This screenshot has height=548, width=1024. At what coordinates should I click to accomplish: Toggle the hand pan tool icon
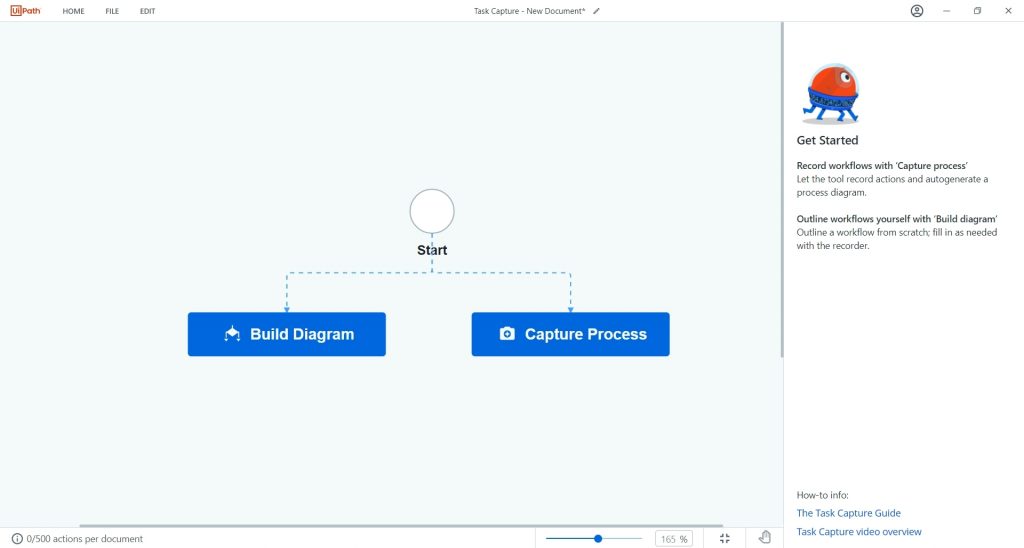pos(765,538)
